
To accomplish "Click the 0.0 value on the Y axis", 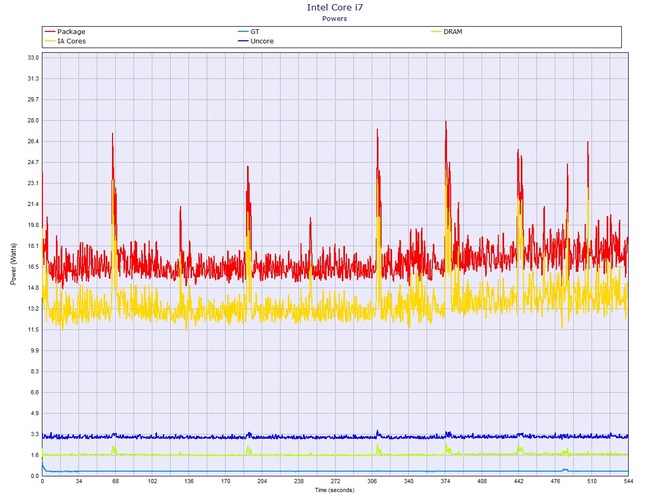I will pyautogui.click(x=35, y=476).
